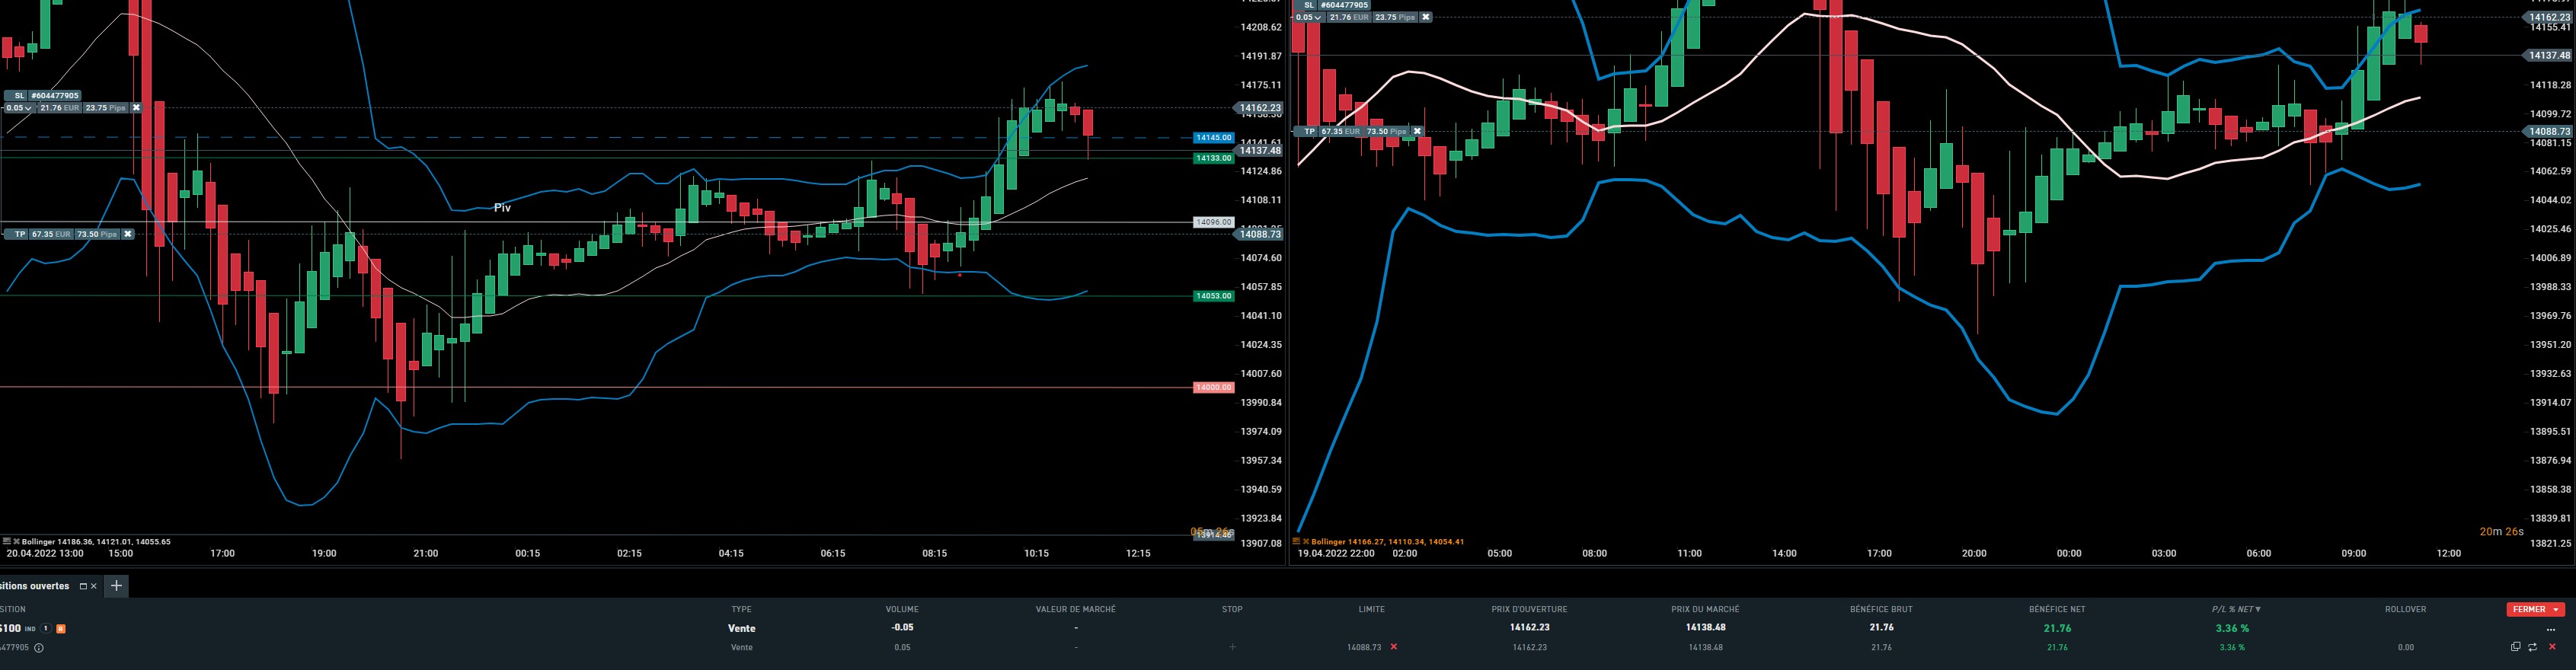
Task: Sort by the ROLLOVER column header
Action: 2405,609
